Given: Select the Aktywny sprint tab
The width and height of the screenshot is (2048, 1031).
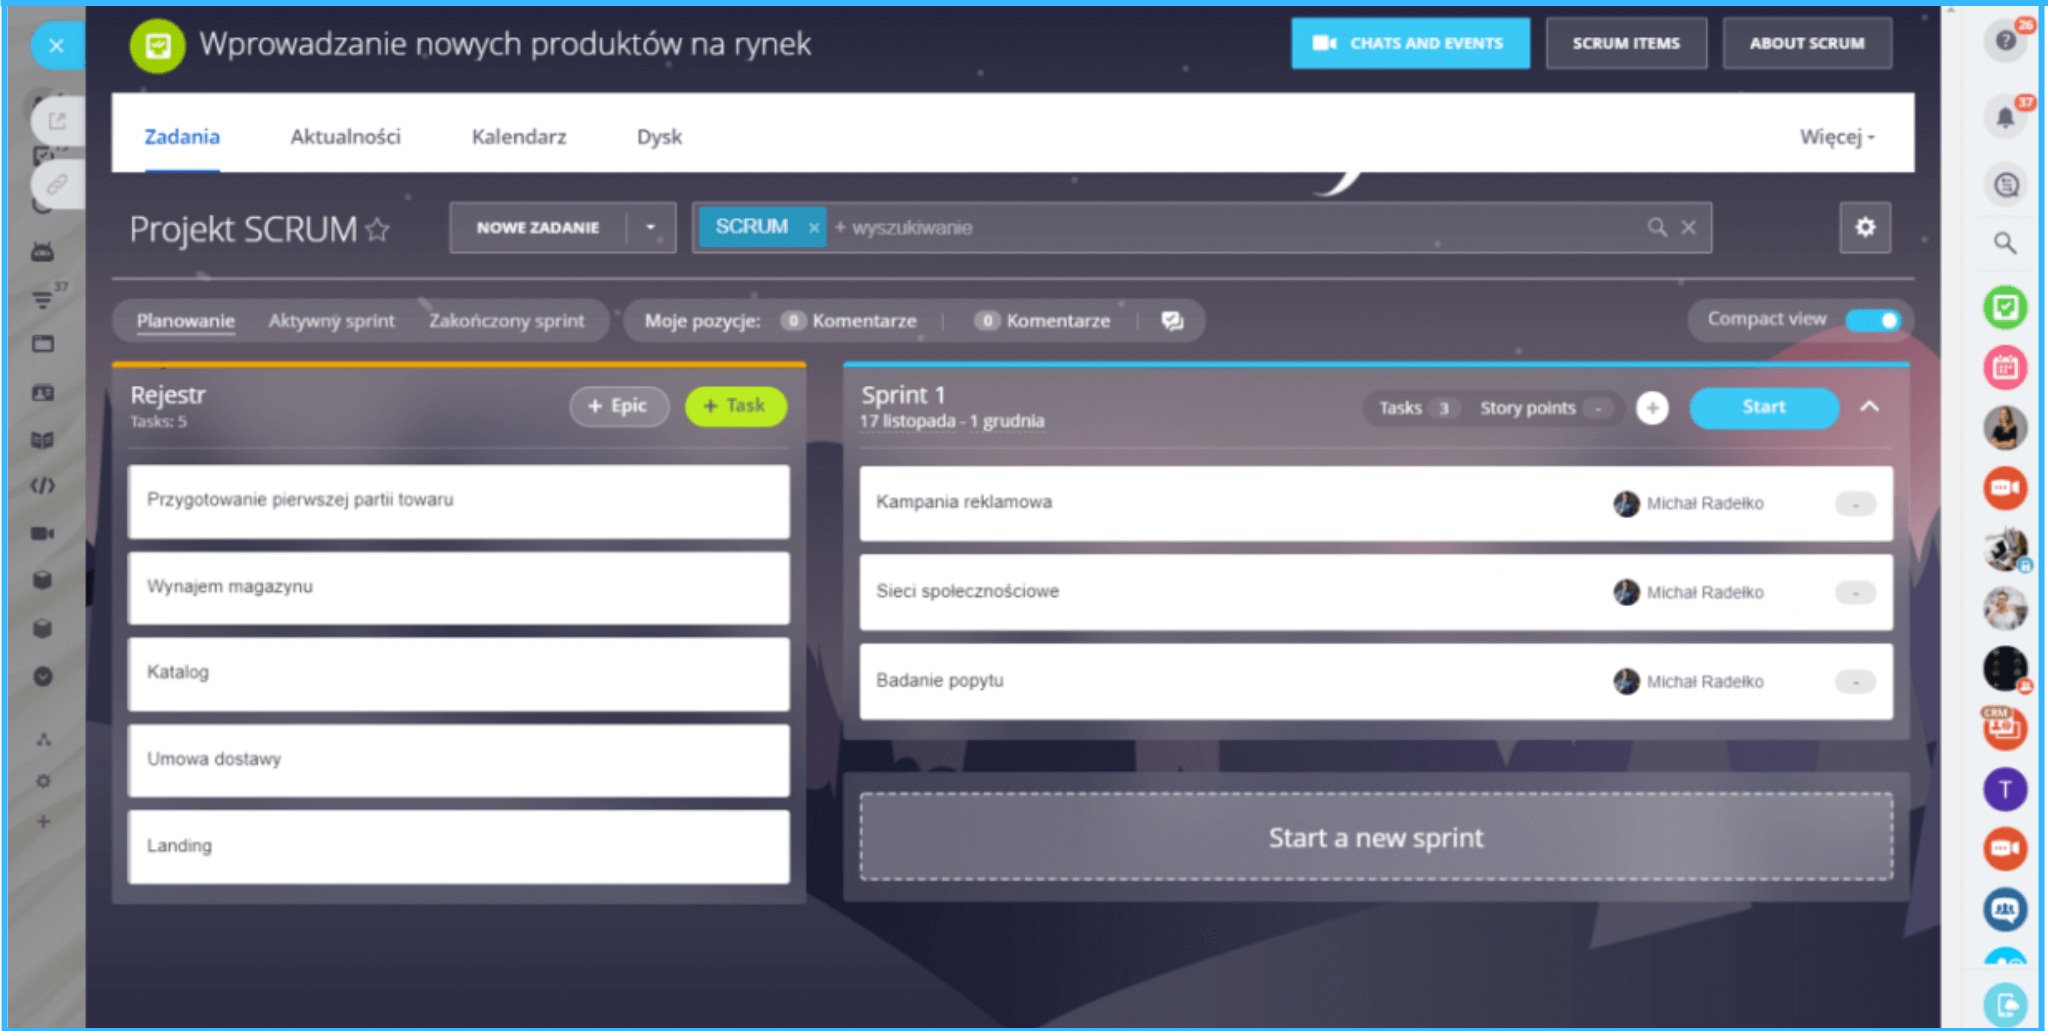Looking at the screenshot, I should tap(331, 321).
